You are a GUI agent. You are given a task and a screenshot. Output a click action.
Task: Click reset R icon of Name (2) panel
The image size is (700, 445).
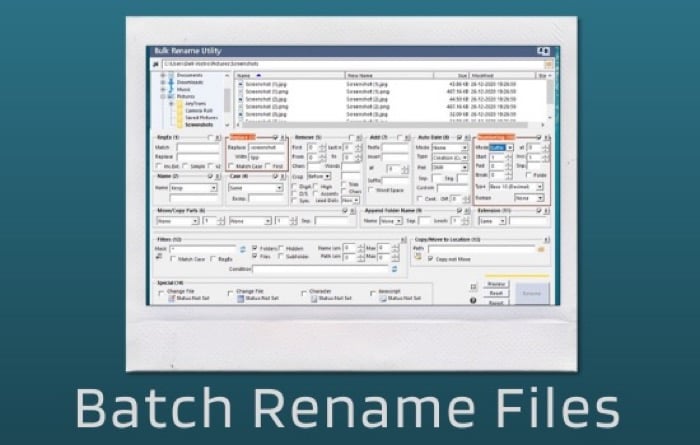pos(218,176)
